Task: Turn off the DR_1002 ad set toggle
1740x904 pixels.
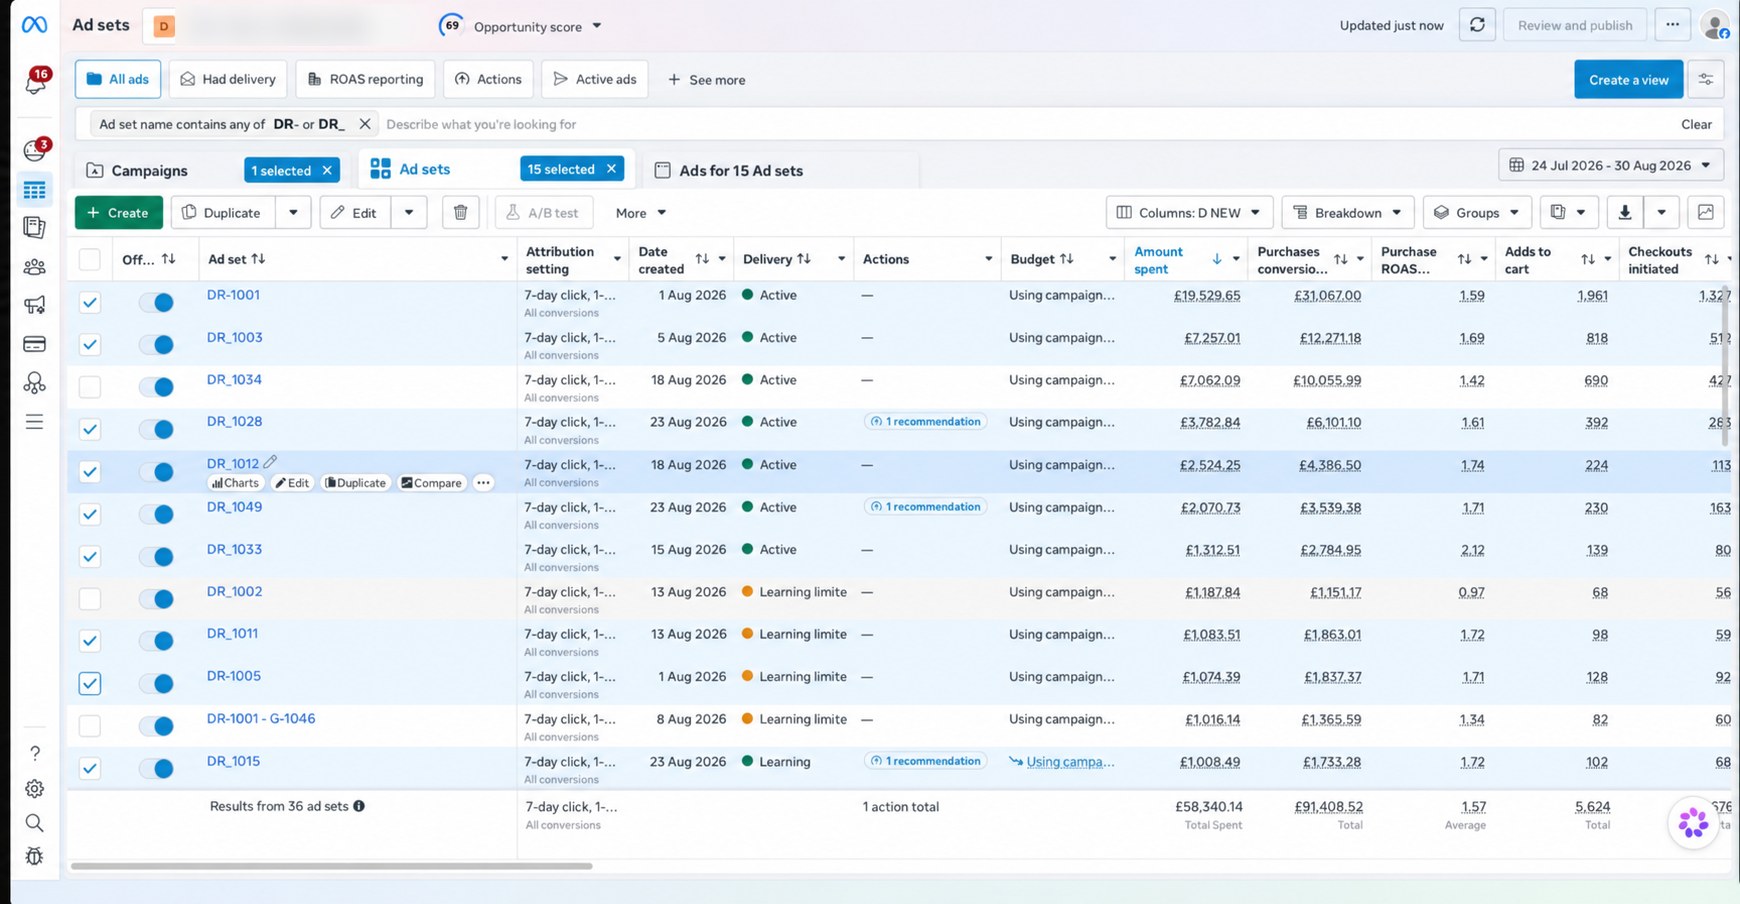Action: coord(157,599)
